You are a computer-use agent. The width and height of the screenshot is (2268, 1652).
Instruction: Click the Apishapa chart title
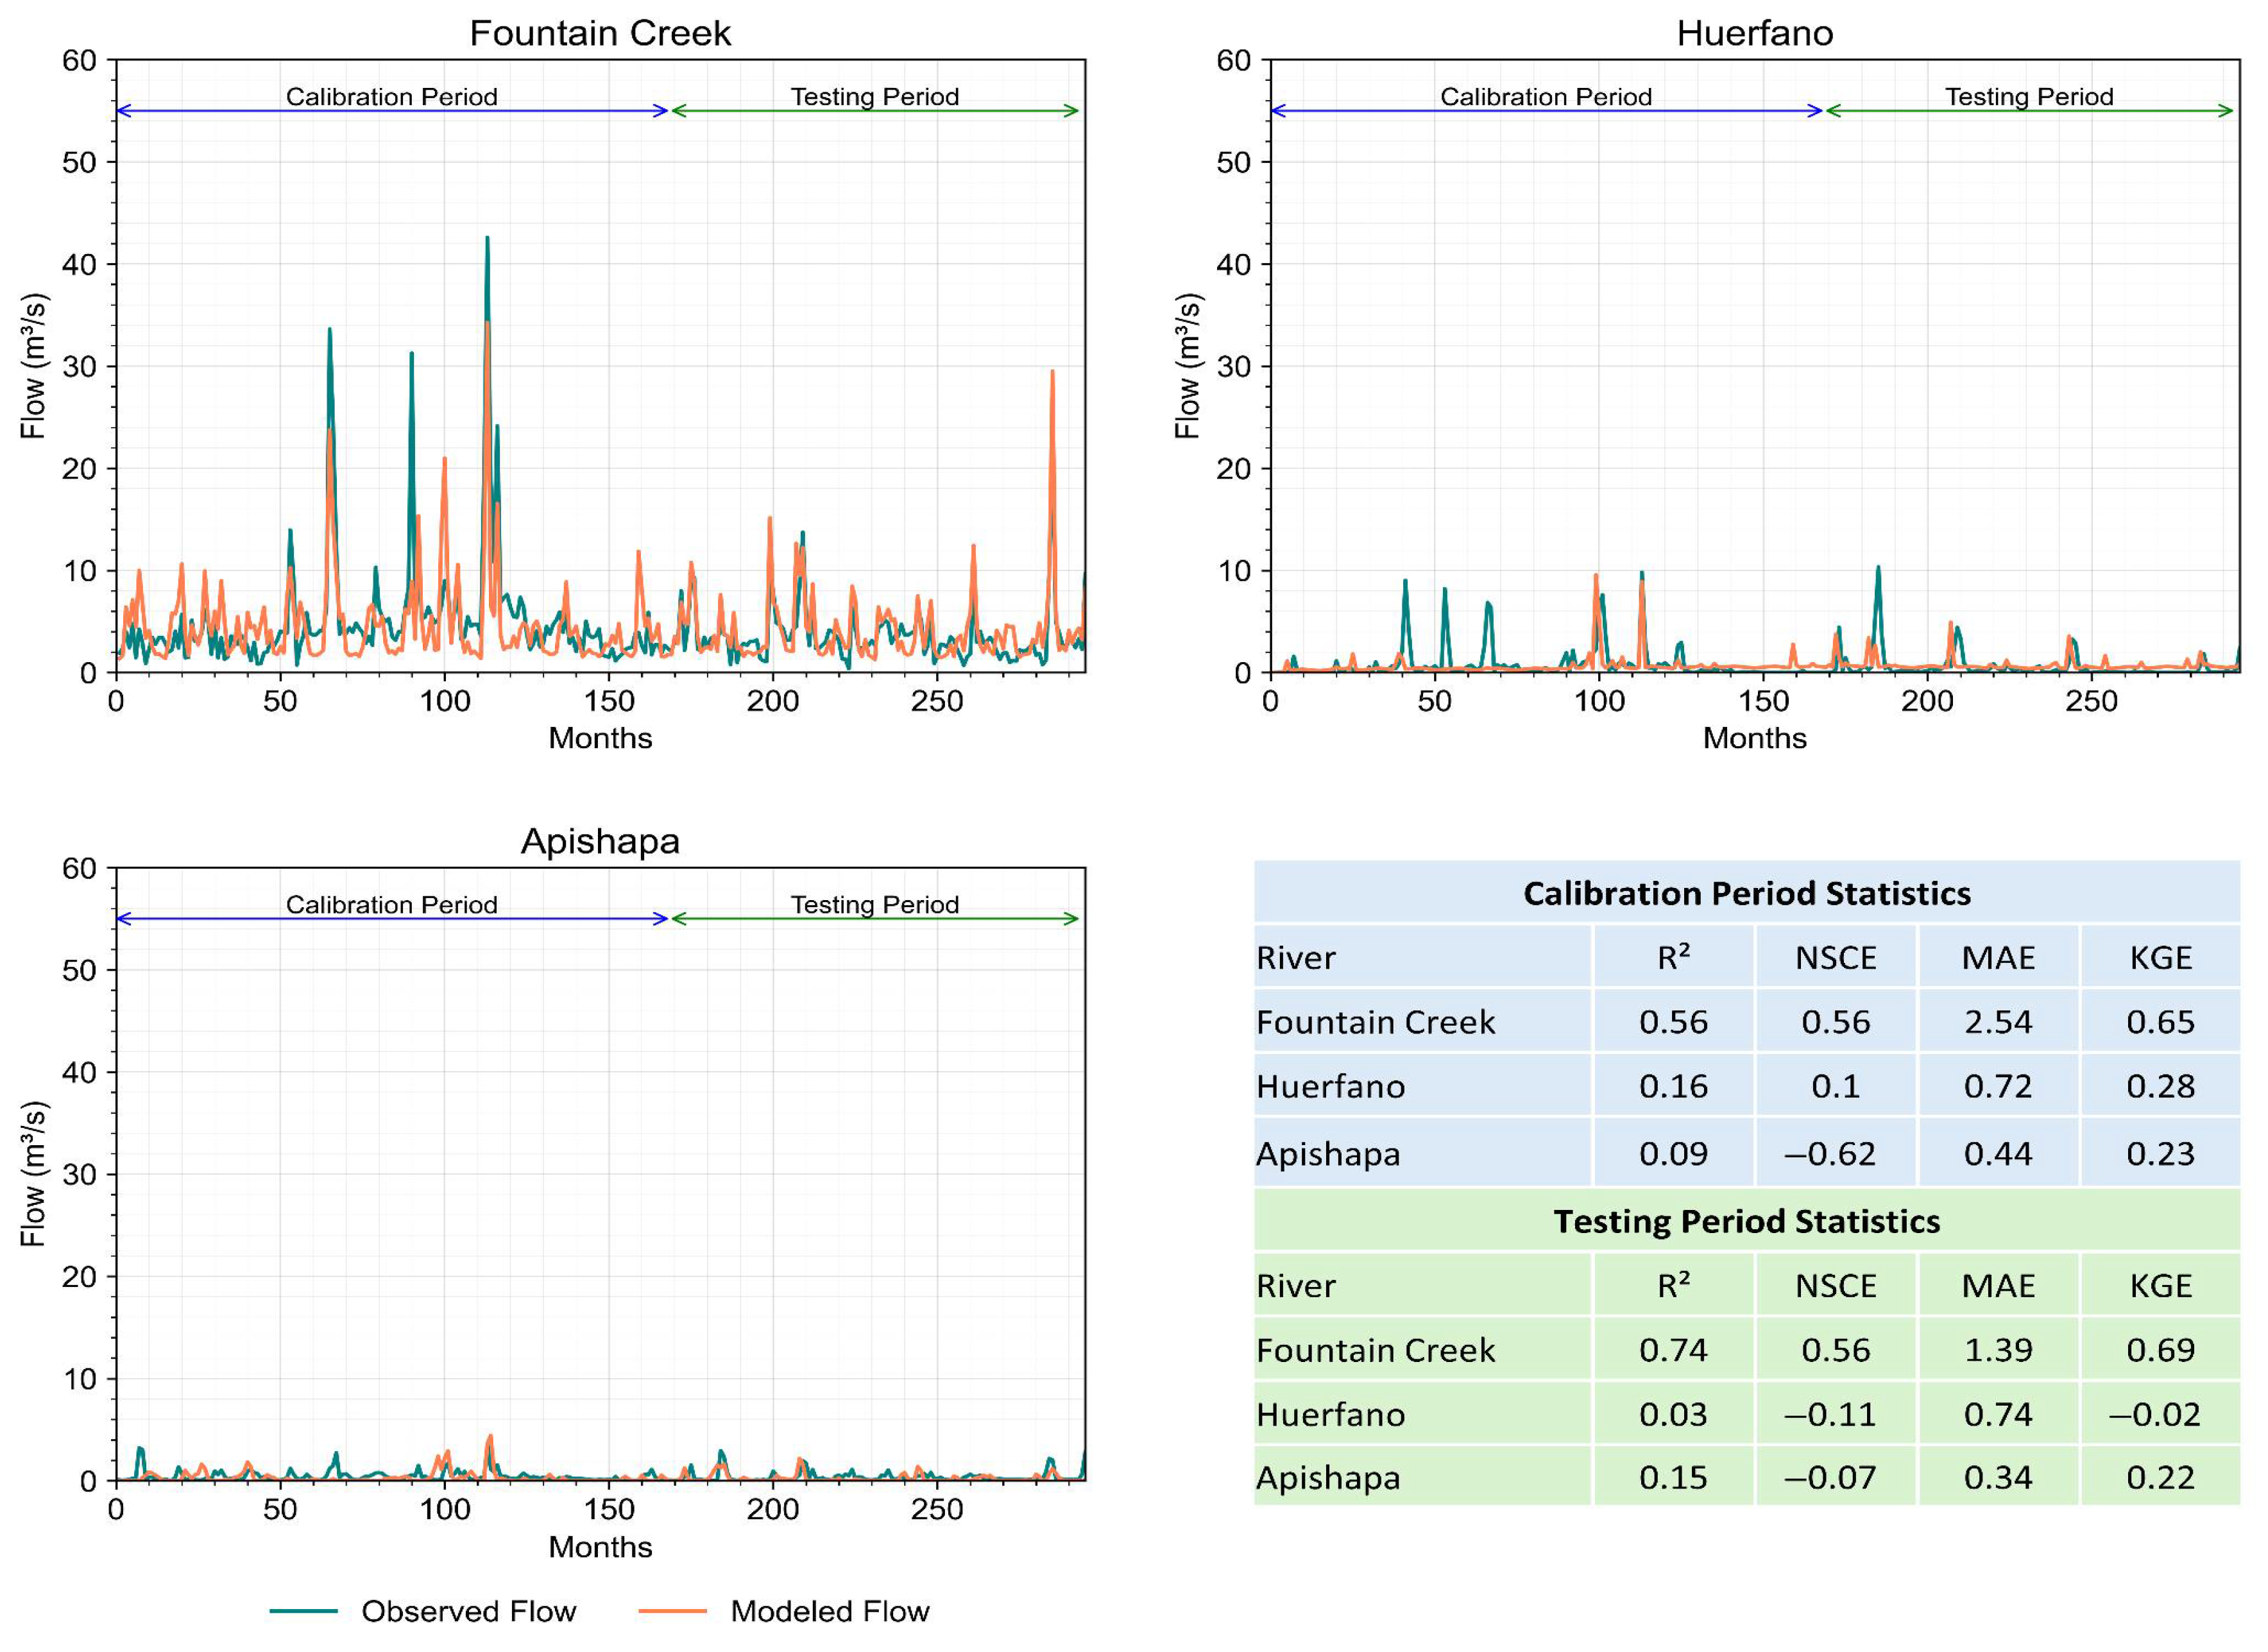tap(600, 841)
